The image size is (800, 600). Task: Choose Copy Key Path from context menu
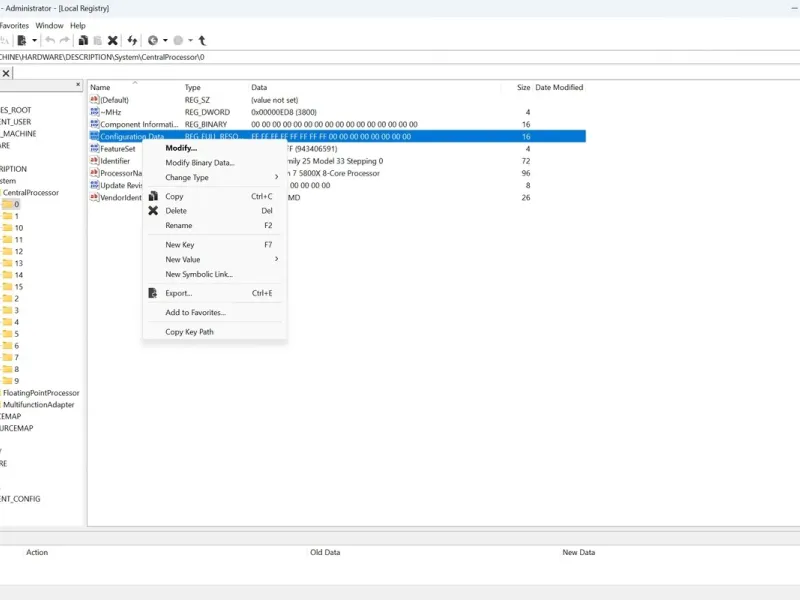[189, 332]
